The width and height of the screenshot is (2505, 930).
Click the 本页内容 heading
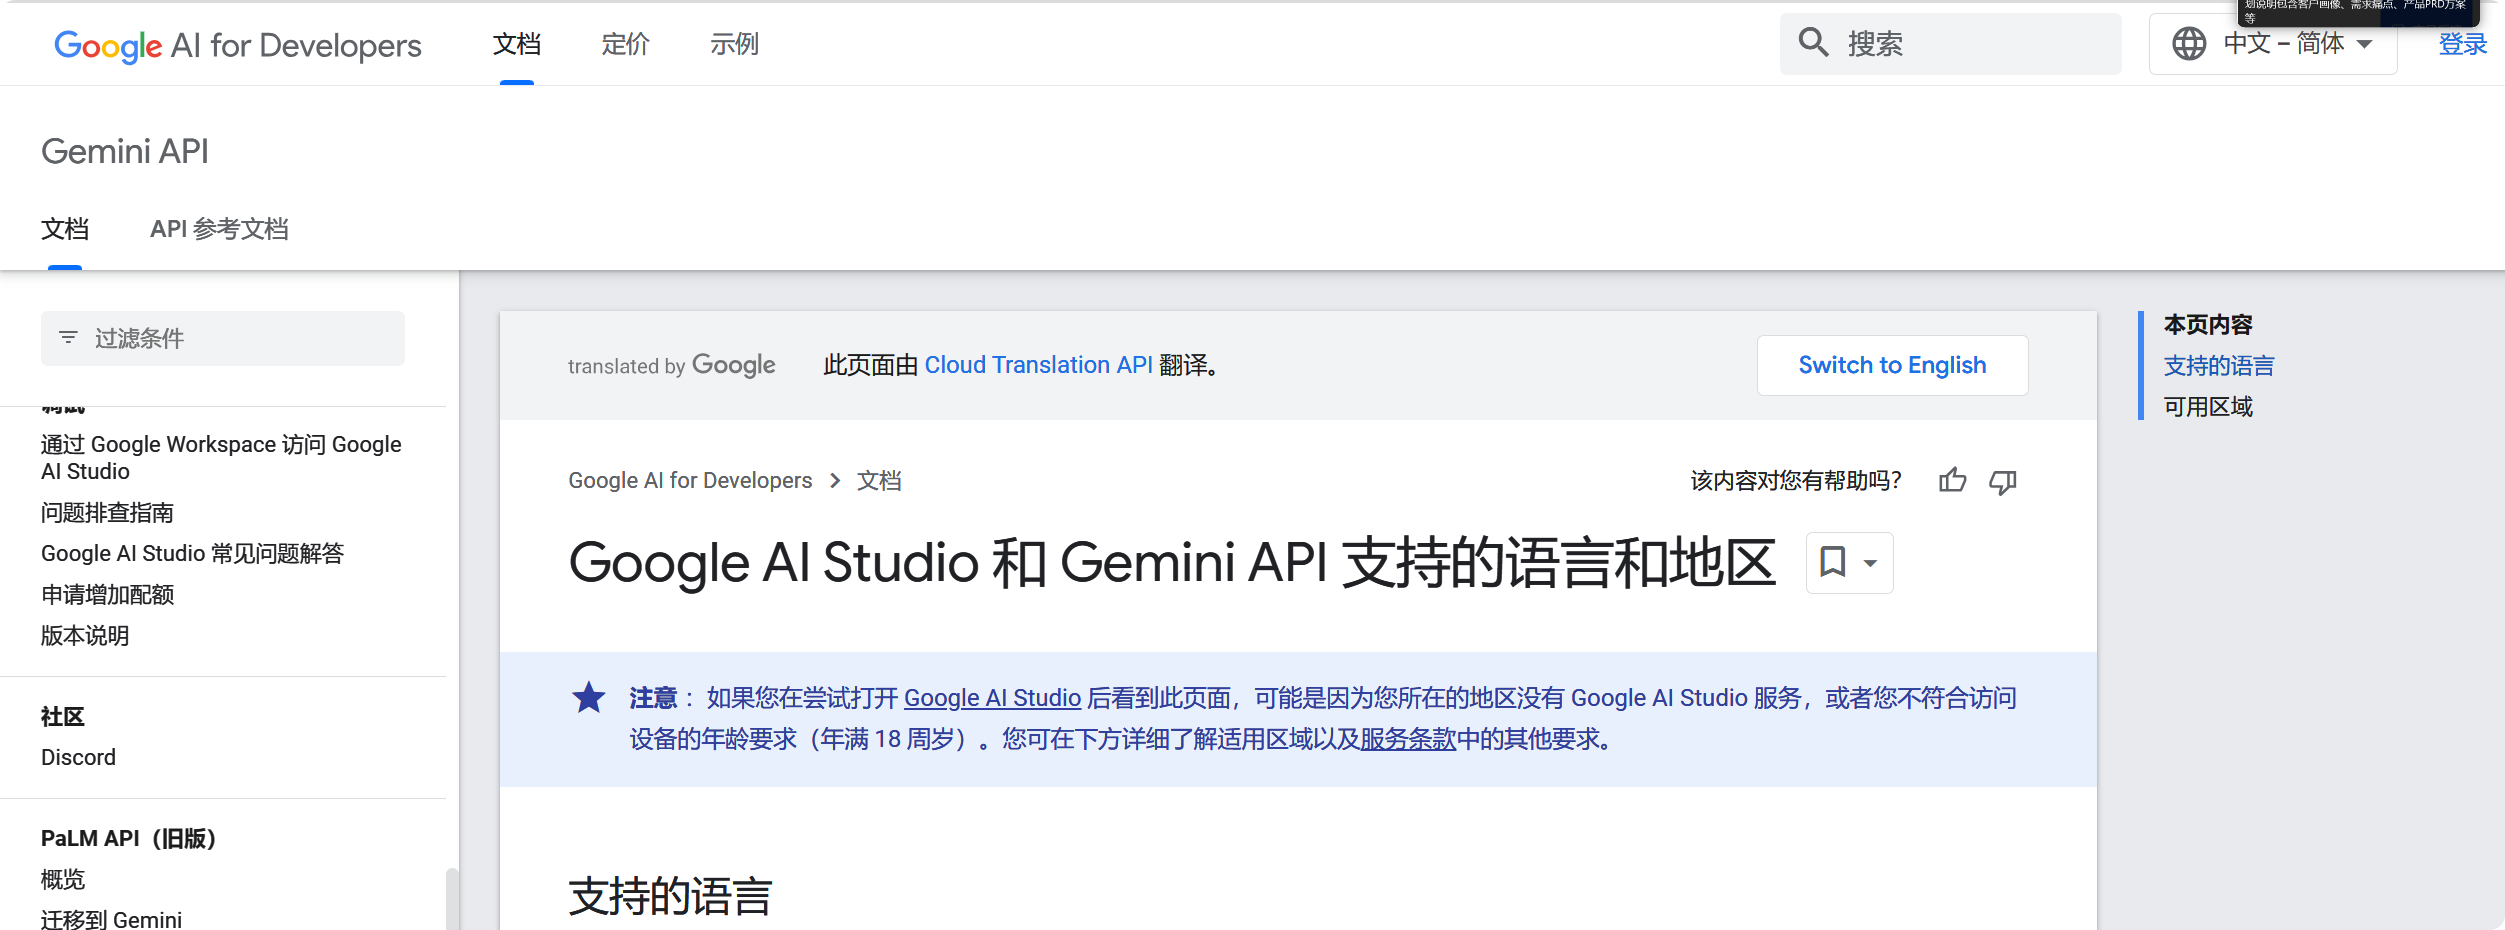click(2208, 325)
